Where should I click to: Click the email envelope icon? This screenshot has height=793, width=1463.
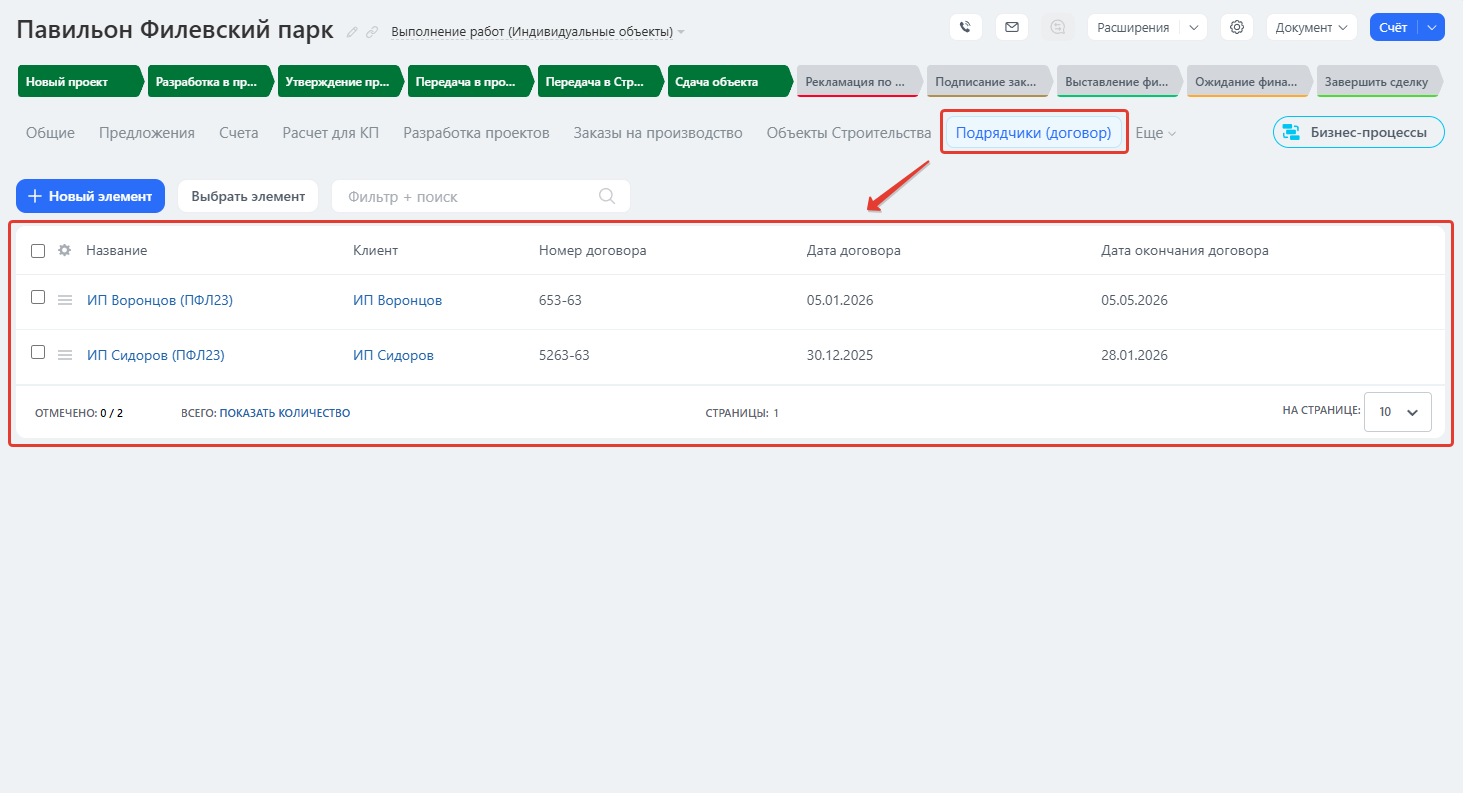[x=1012, y=28]
